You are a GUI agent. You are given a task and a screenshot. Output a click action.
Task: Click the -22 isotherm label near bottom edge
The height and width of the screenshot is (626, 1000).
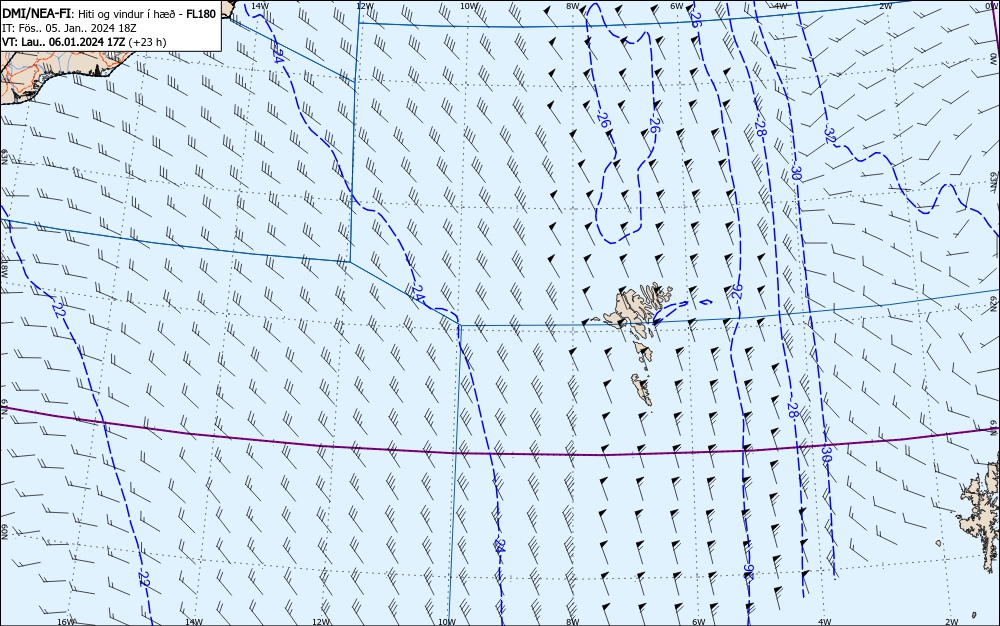point(143,578)
